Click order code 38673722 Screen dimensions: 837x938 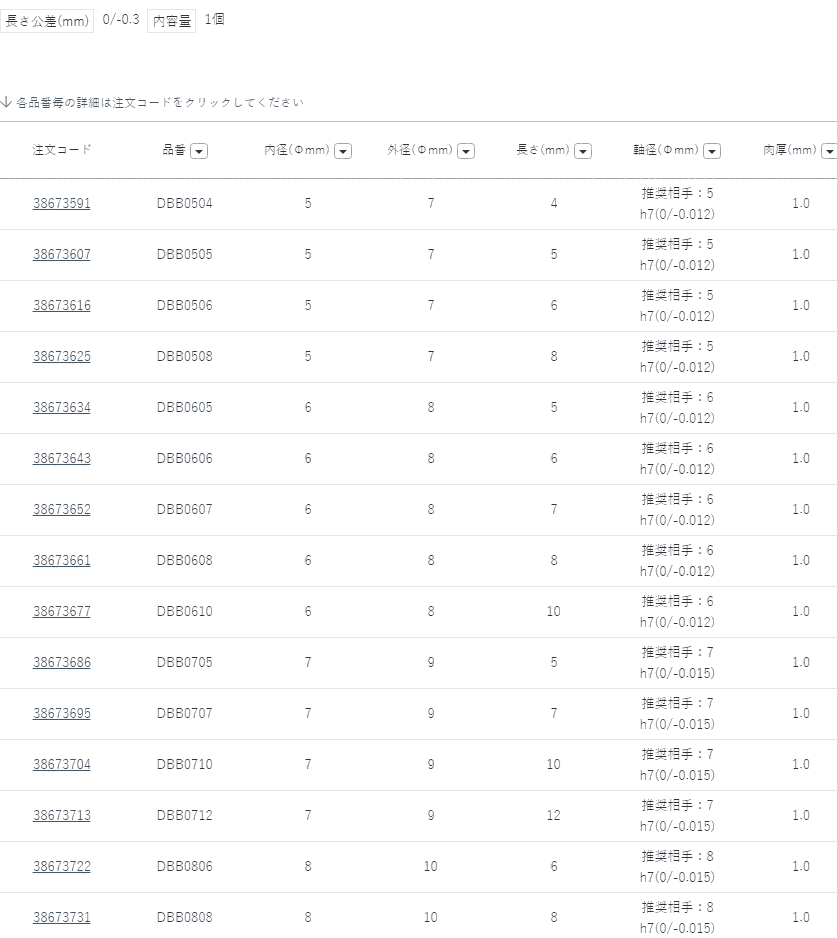pyautogui.click(x=62, y=867)
